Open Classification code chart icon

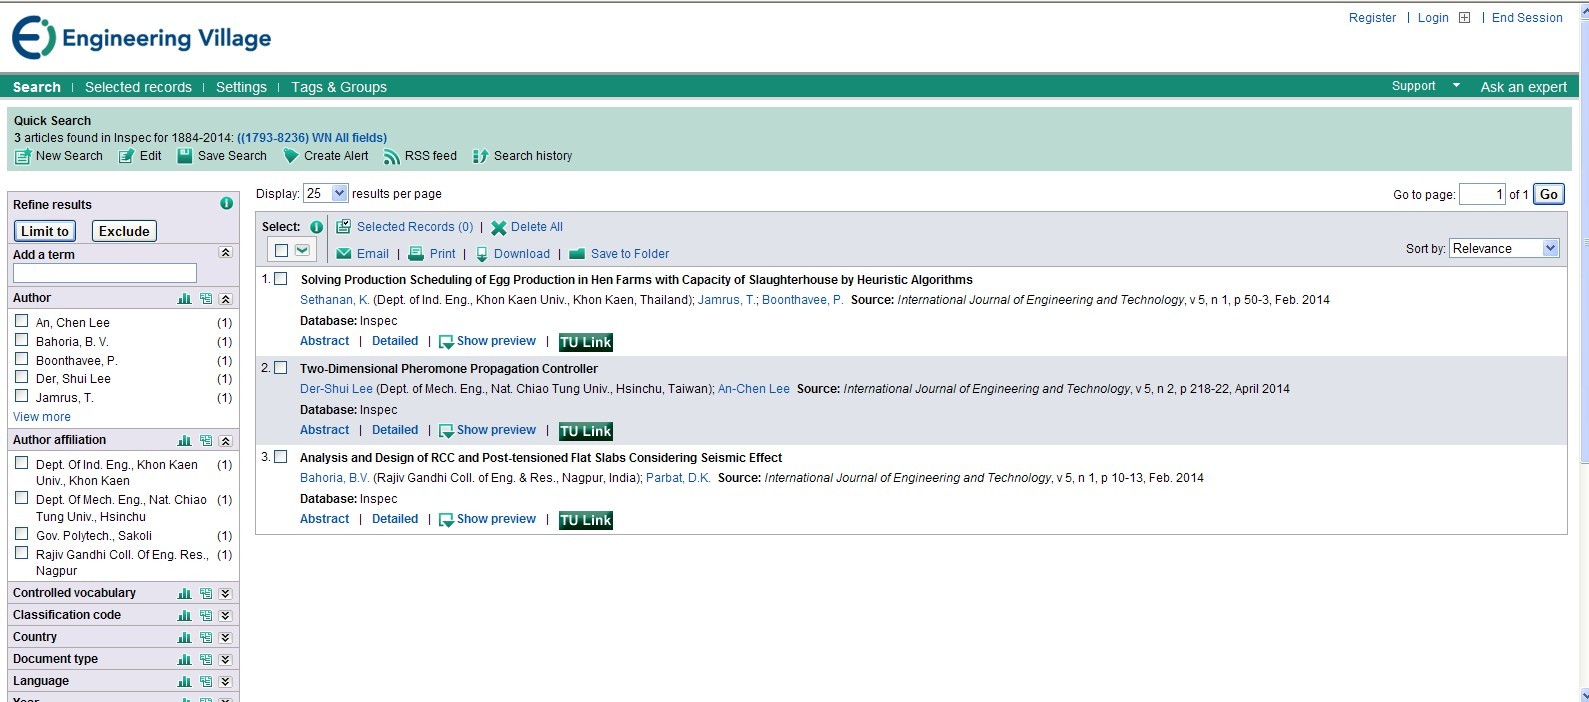(184, 615)
